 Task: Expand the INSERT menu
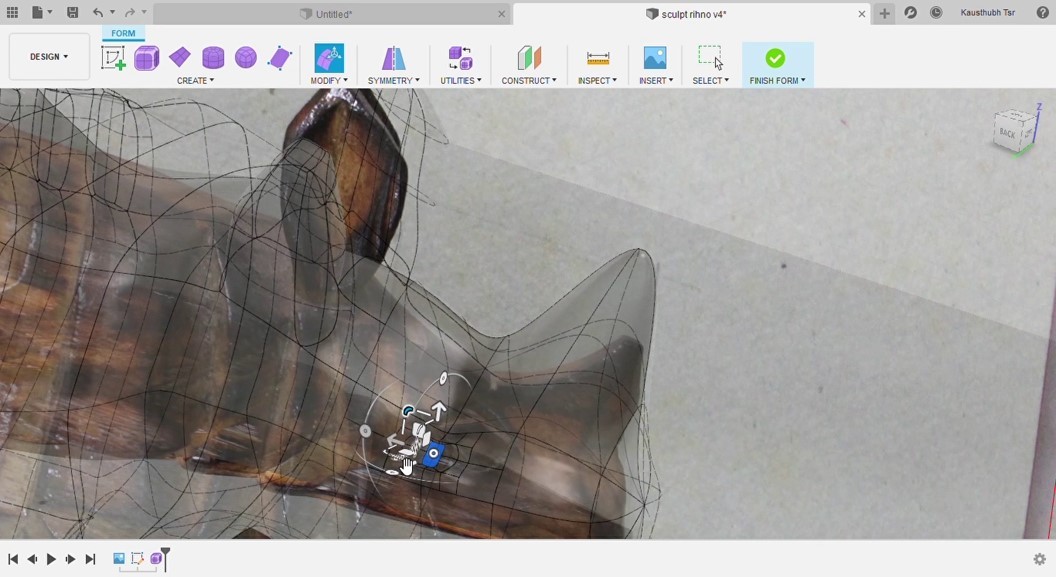pyautogui.click(x=656, y=80)
